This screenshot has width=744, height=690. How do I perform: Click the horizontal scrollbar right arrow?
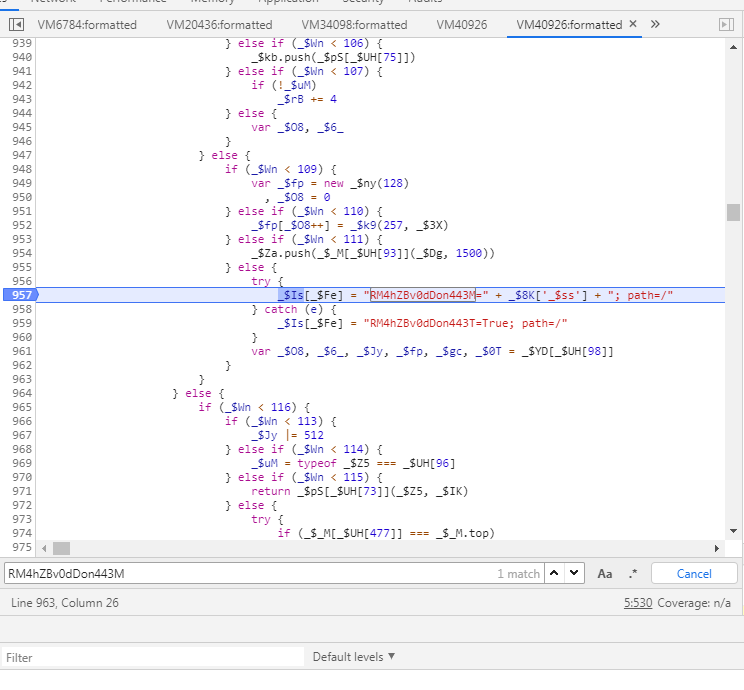click(716, 548)
